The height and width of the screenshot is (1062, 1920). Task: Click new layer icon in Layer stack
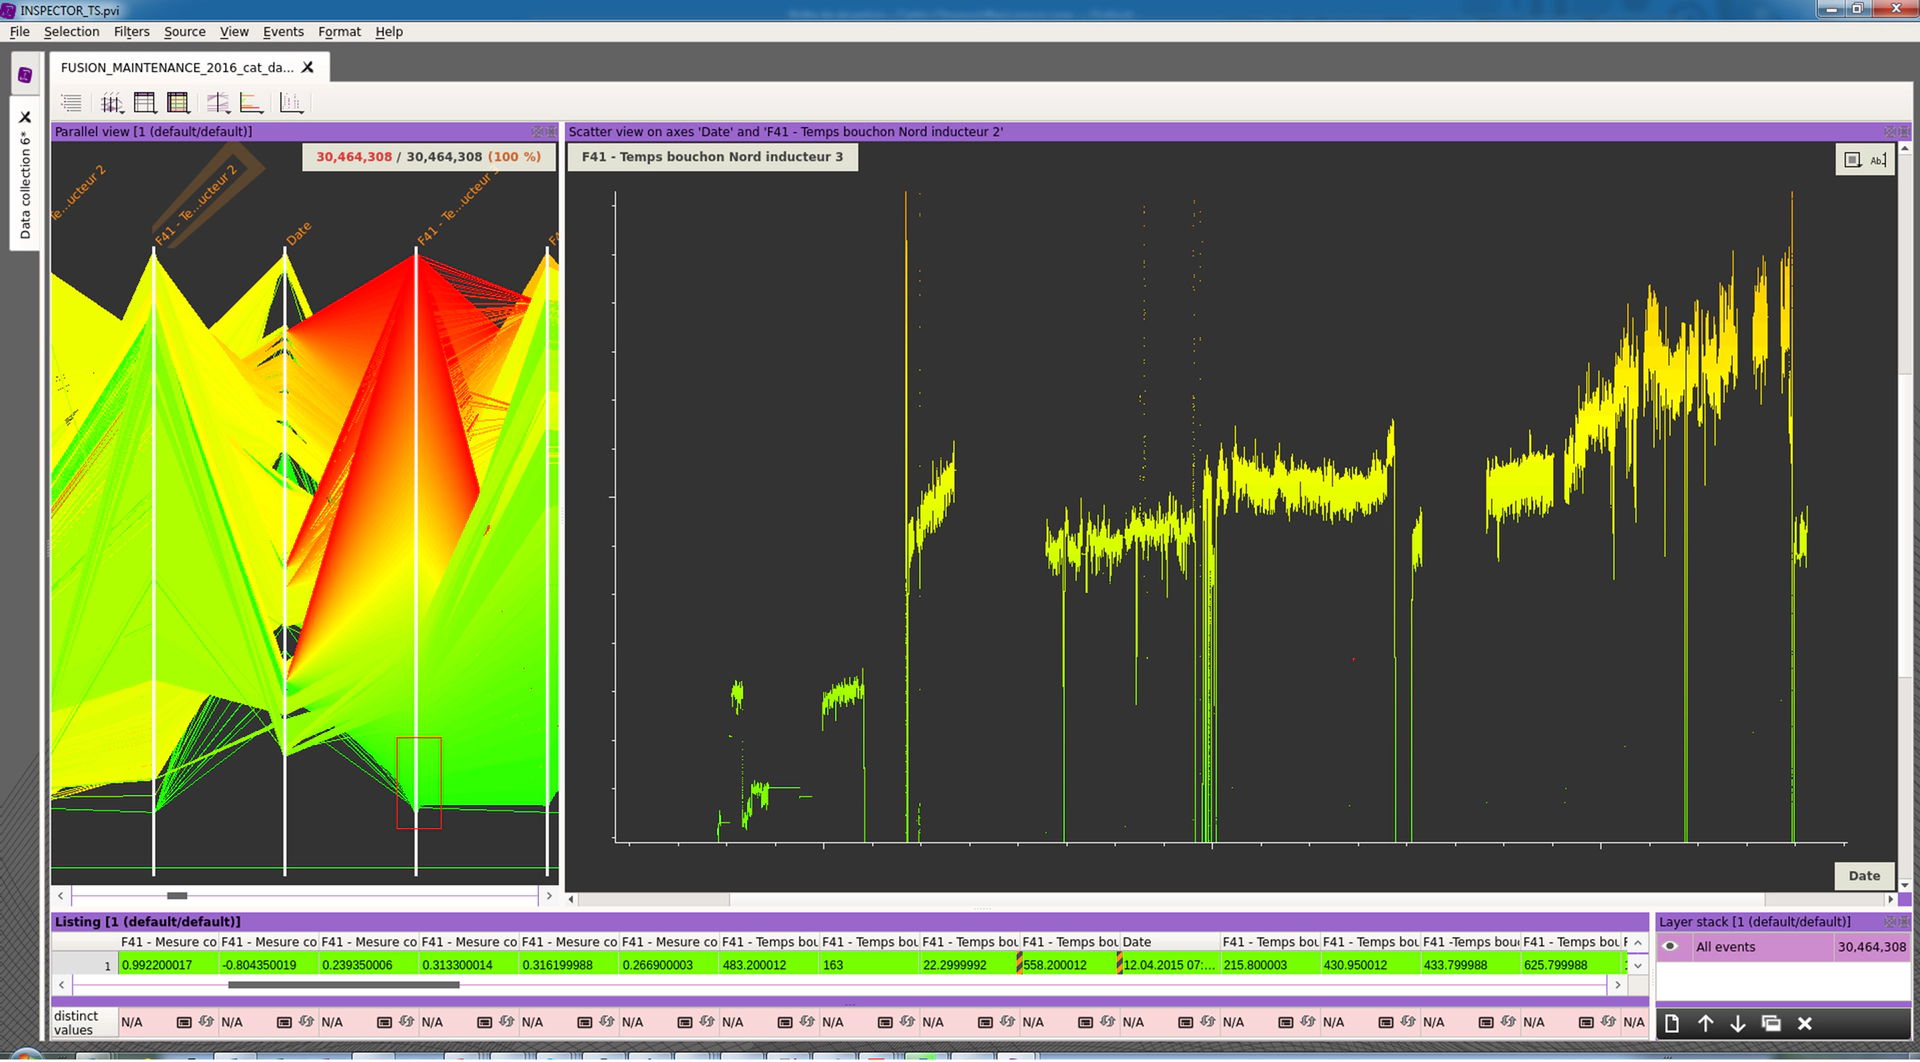pyautogui.click(x=1672, y=1023)
